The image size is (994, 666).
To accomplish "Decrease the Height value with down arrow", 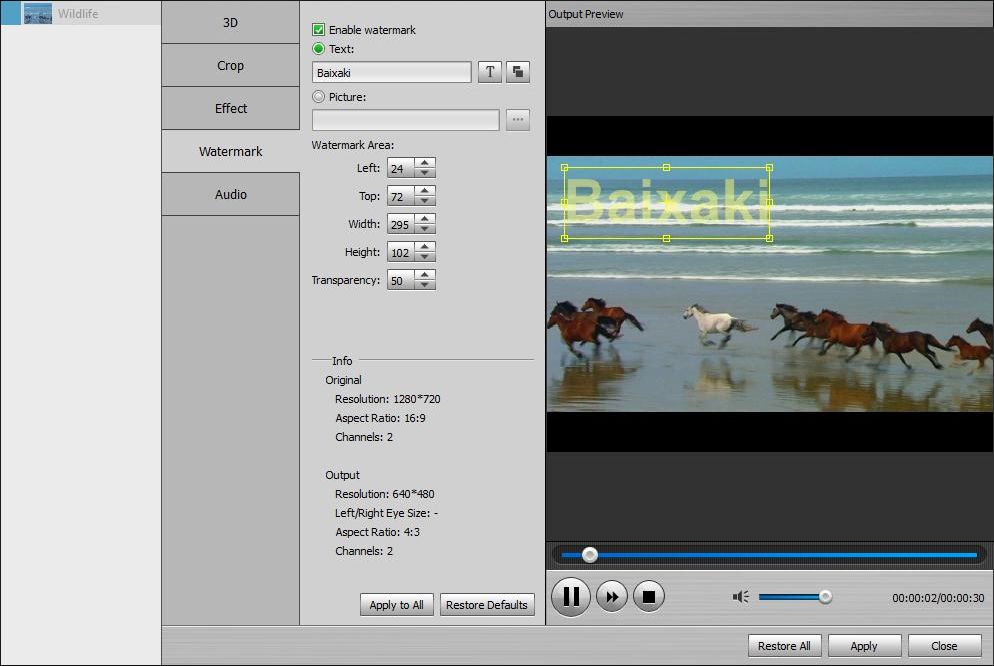I will click(x=424, y=256).
